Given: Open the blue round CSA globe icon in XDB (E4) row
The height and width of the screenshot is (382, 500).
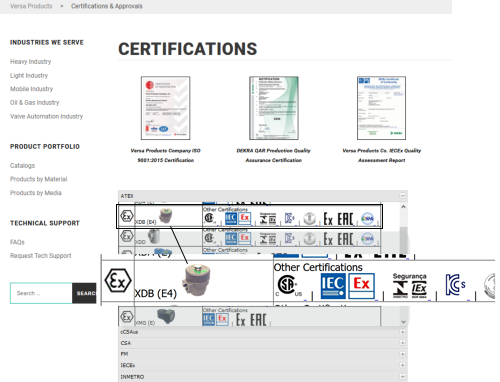Looking at the screenshot, I should pos(368,219).
